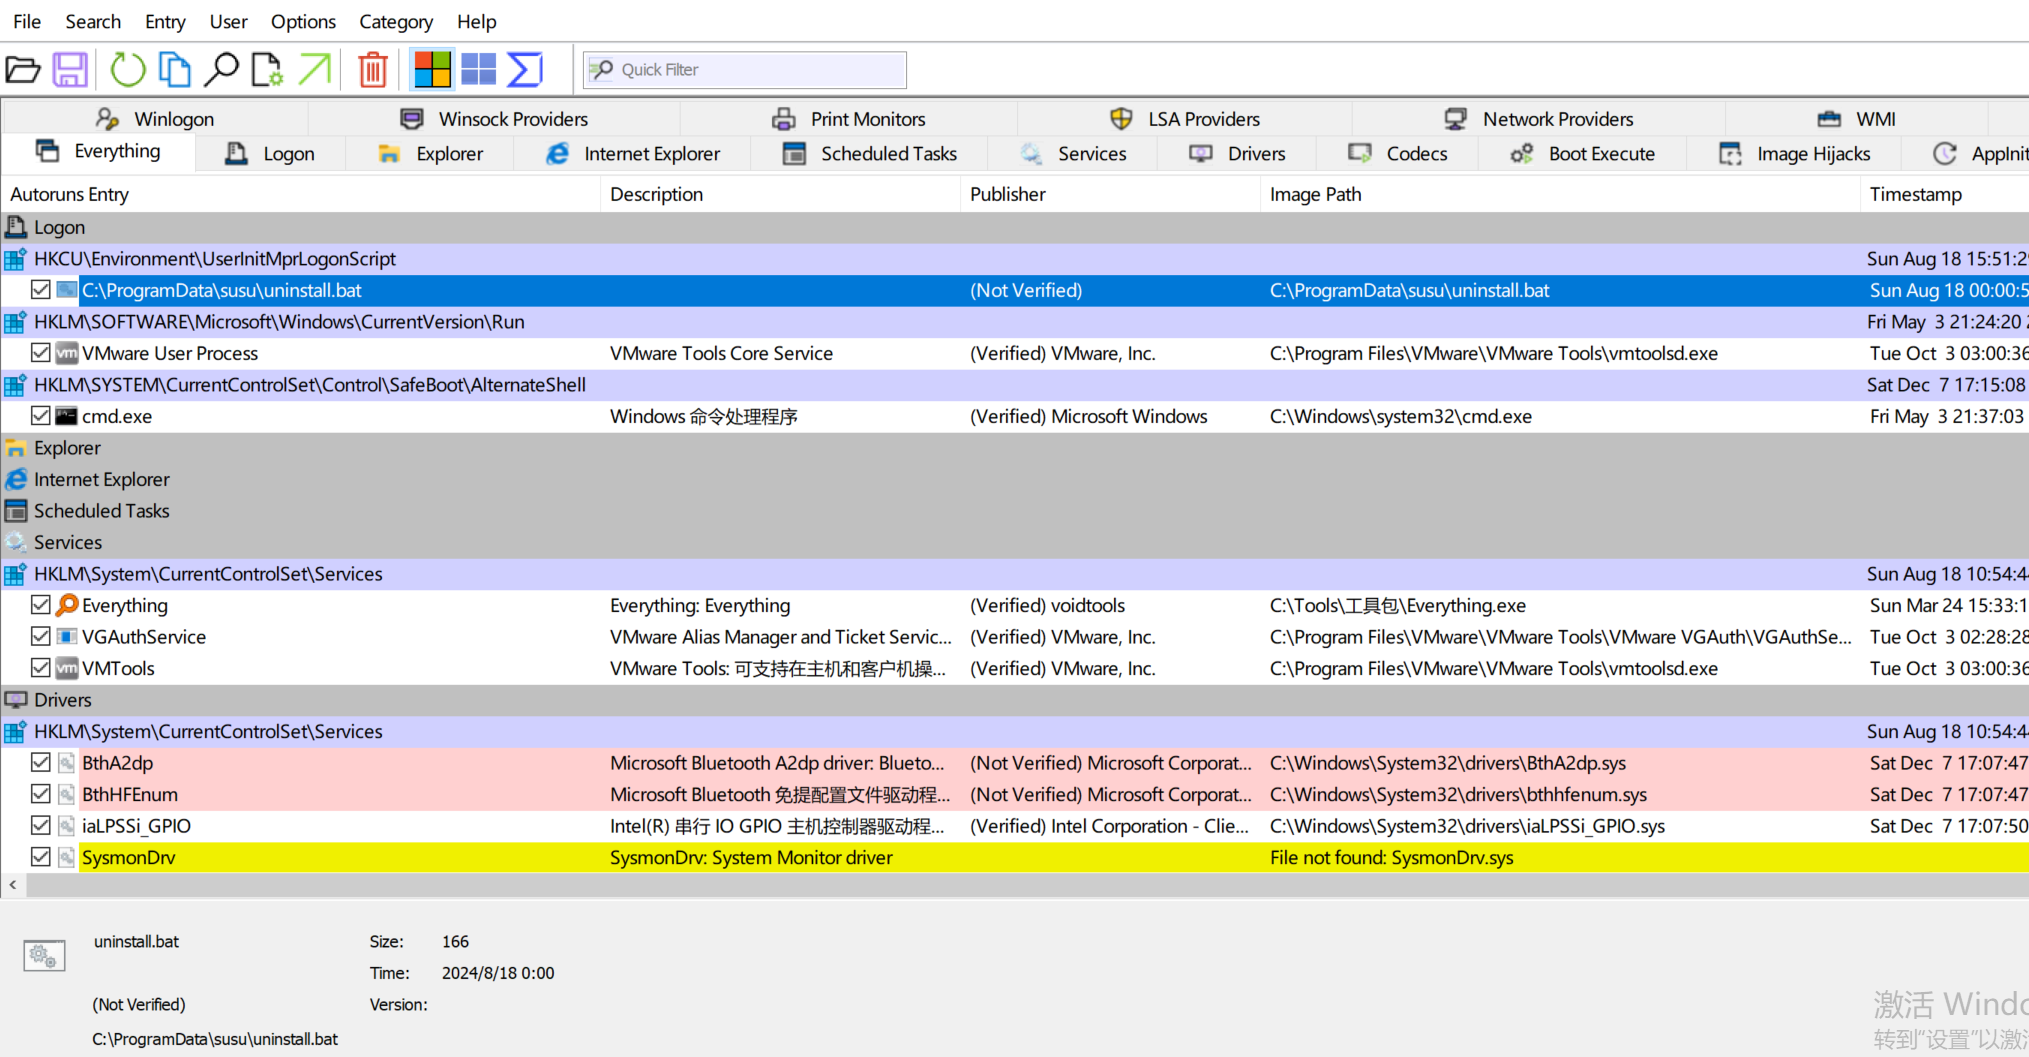Click the VMTools service vm icon
This screenshot has height=1057, width=2029.
[67, 668]
